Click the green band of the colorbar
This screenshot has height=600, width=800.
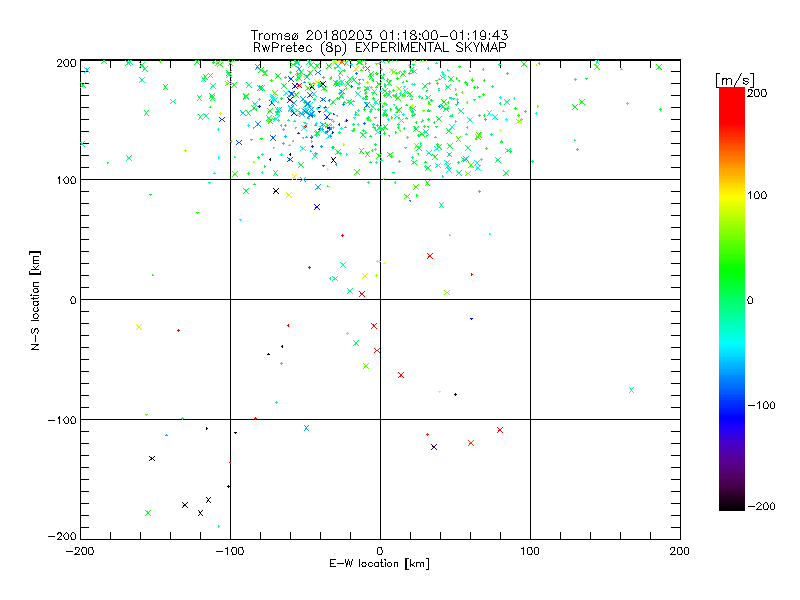click(x=732, y=268)
